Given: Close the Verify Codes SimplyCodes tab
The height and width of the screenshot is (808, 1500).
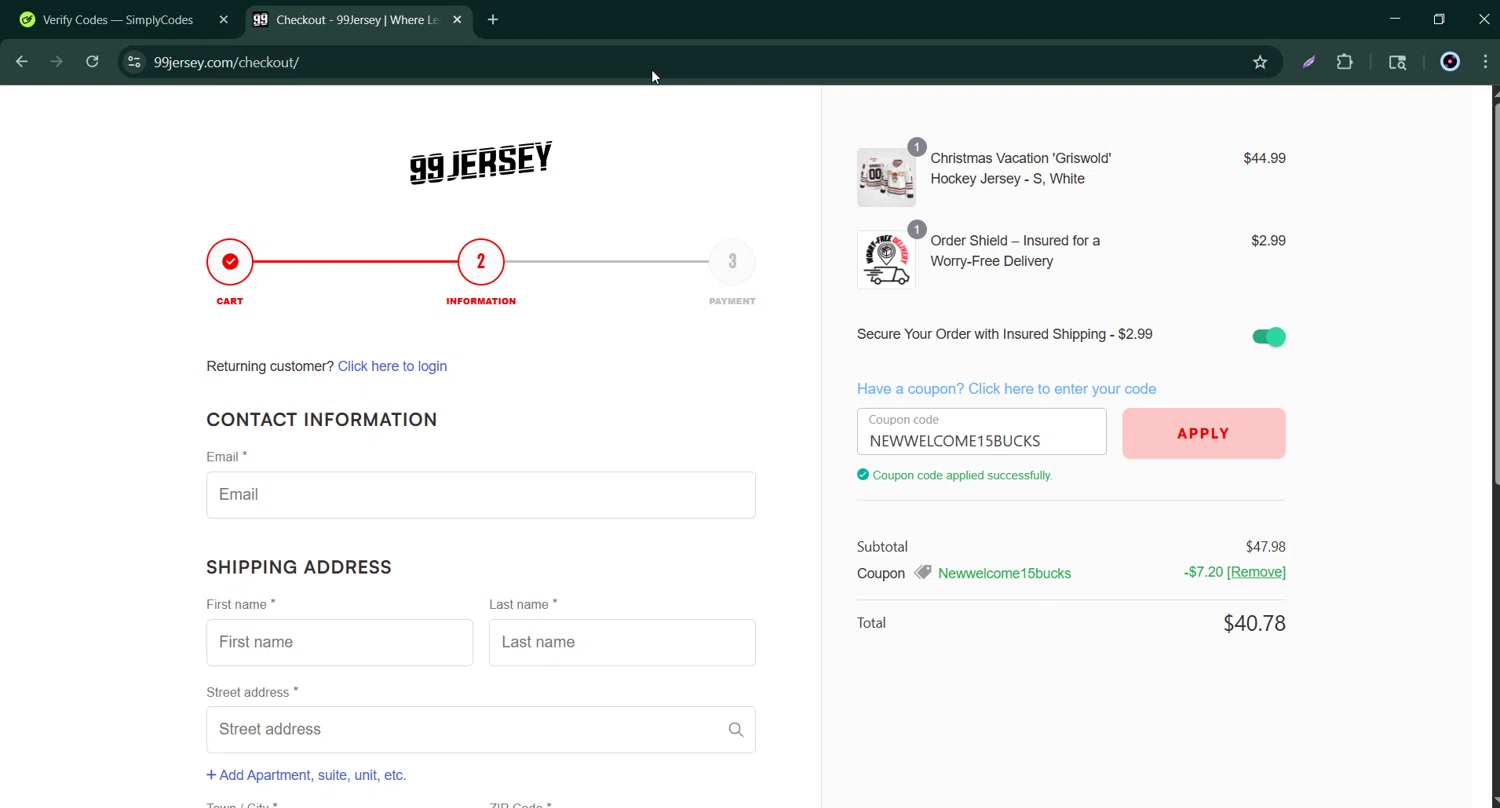Looking at the screenshot, I should point(223,20).
